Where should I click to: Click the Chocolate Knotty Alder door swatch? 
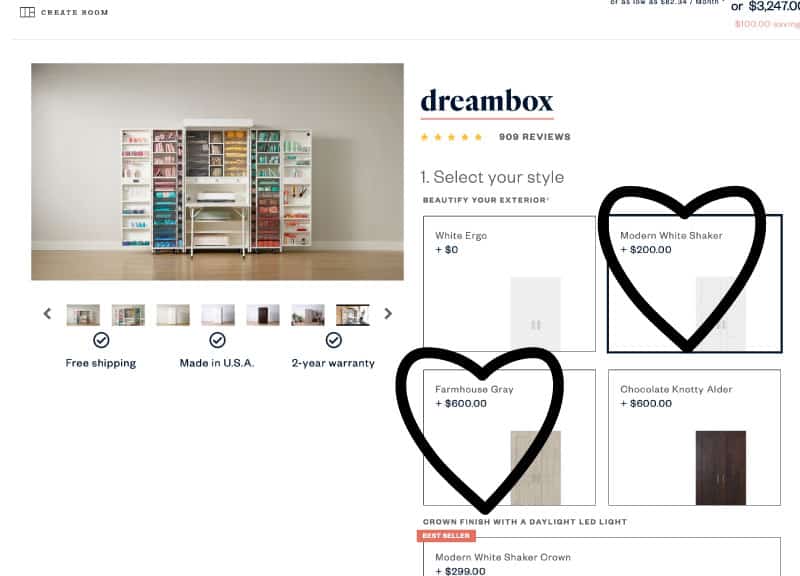[720, 468]
